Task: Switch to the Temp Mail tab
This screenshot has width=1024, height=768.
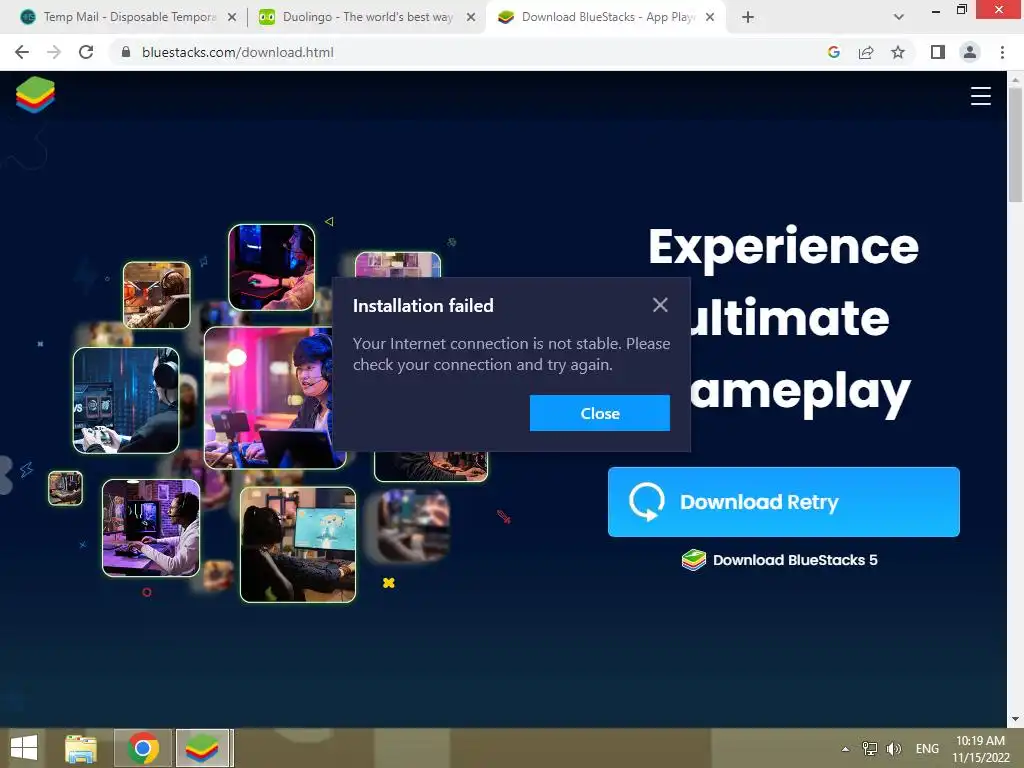Action: point(128,17)
